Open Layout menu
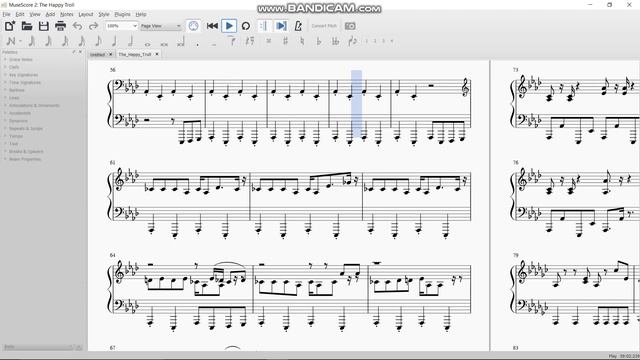Image resolution: width=640 pixels, height=360 pixels. point(86,14)
